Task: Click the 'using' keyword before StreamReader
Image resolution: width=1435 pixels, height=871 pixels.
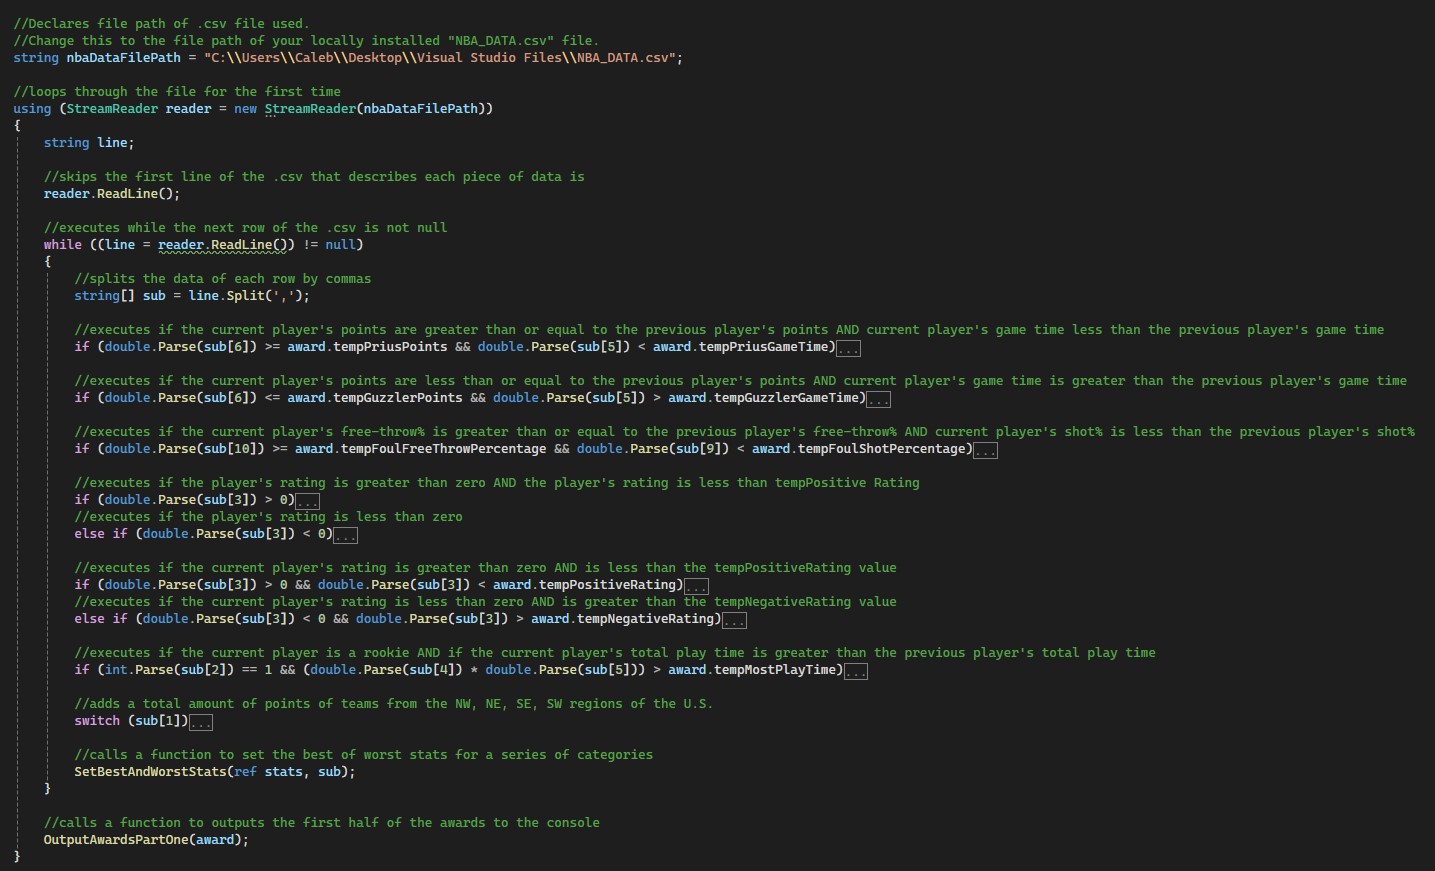Action: [x=32, y=109]
